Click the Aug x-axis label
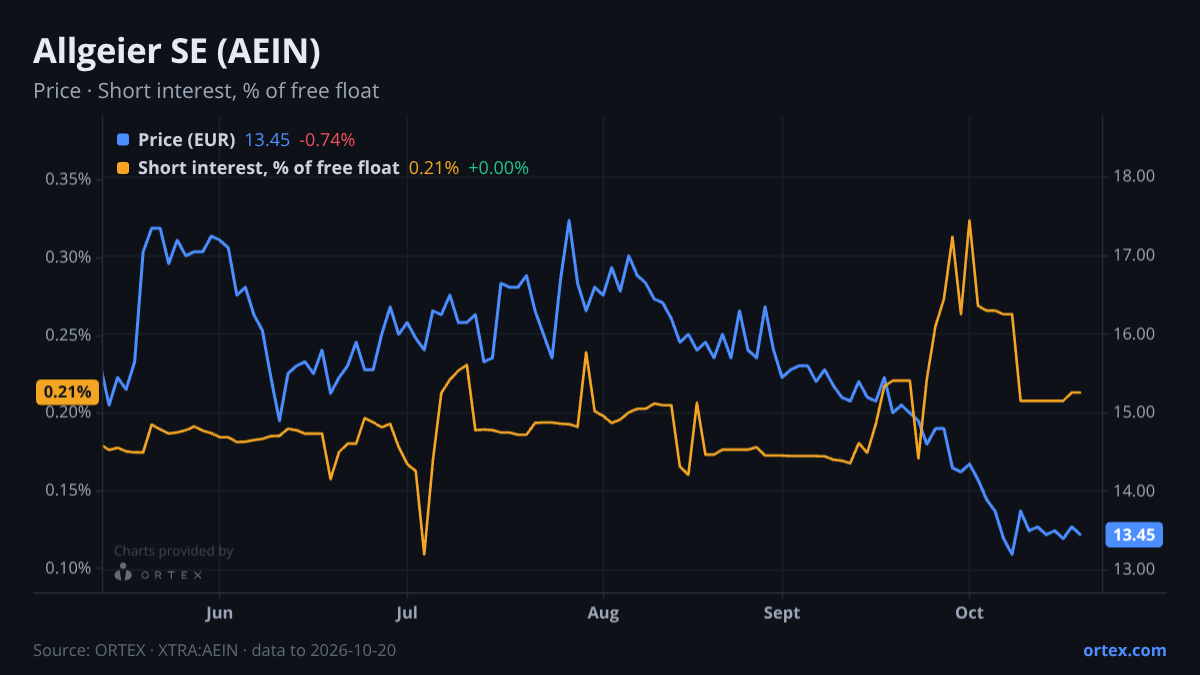This screenshot has height=675, width=1200. tap(603, 612)
